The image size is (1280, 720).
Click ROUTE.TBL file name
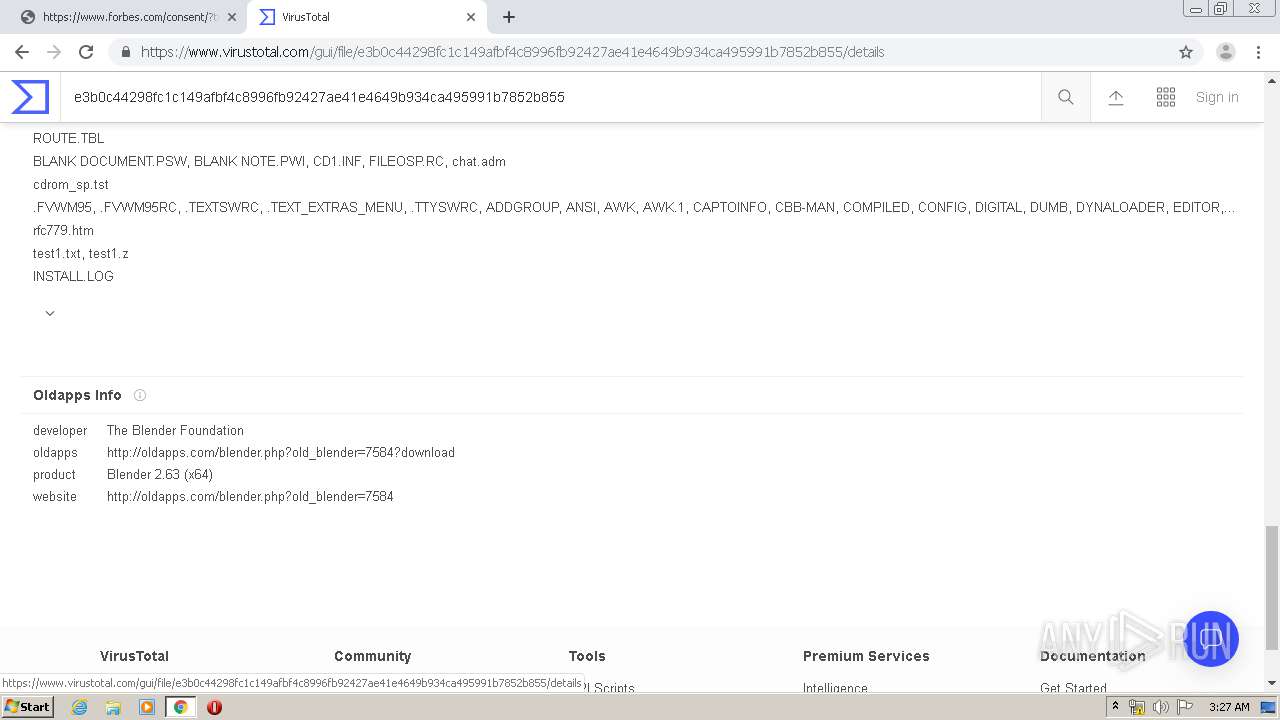click(x=68, y=138)
